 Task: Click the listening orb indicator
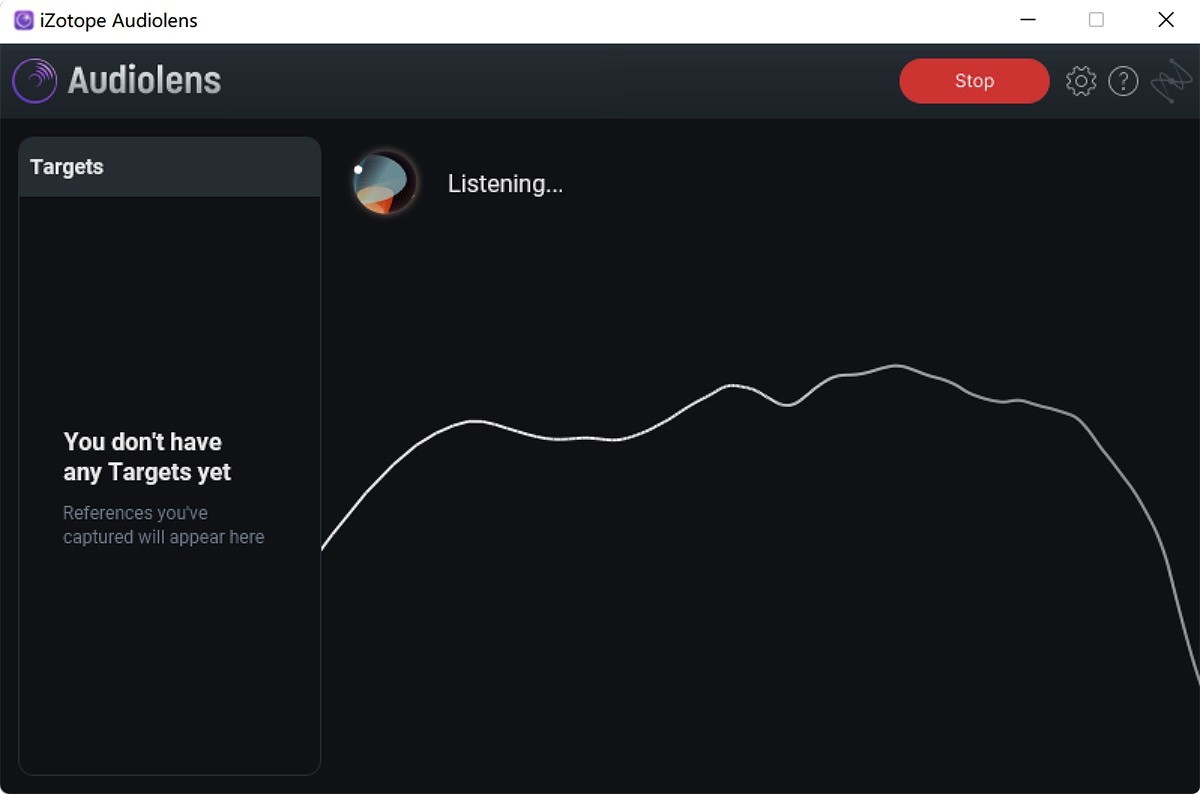click(384, 184)
